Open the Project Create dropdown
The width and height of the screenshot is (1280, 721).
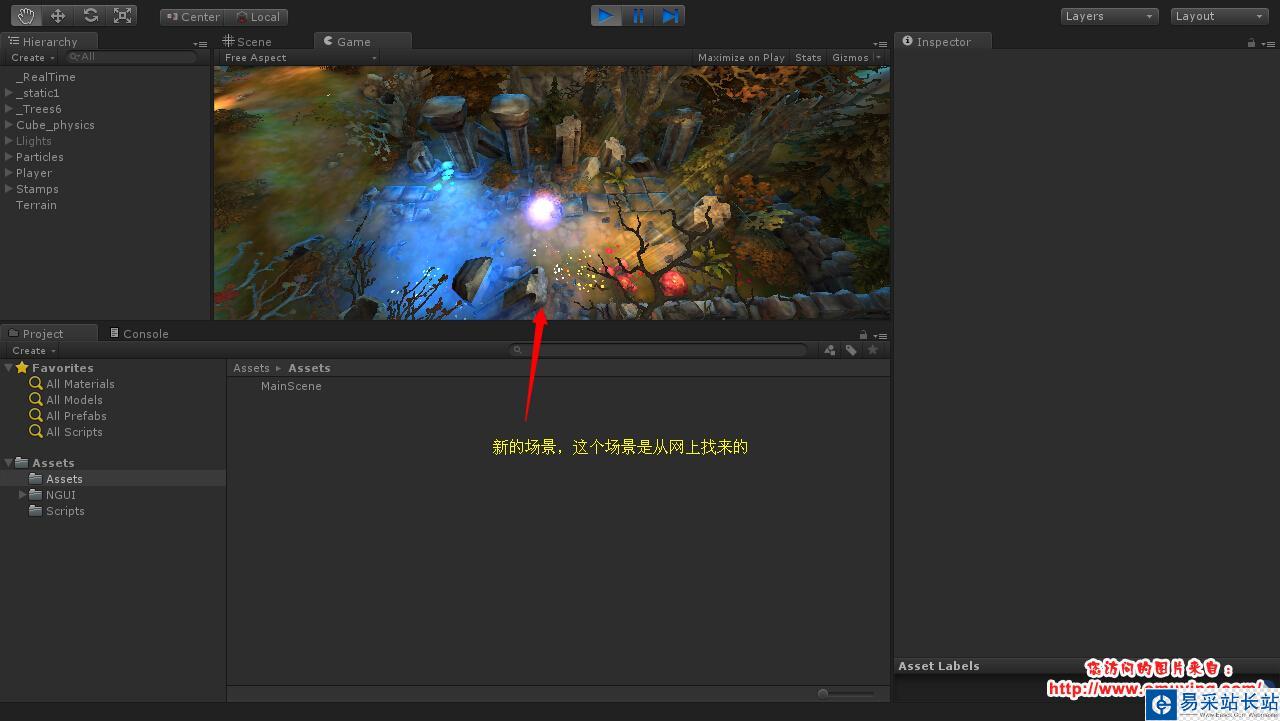tap(33, 351)
